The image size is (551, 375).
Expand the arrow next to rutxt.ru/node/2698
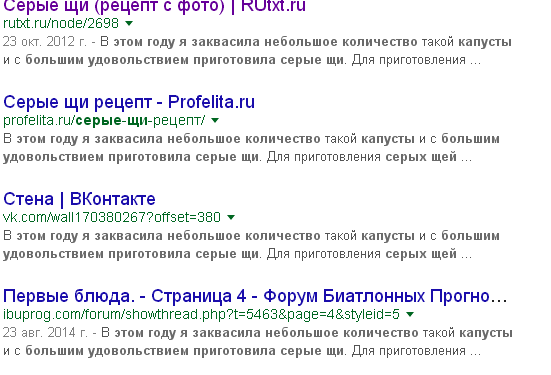(x=129, y=23)
